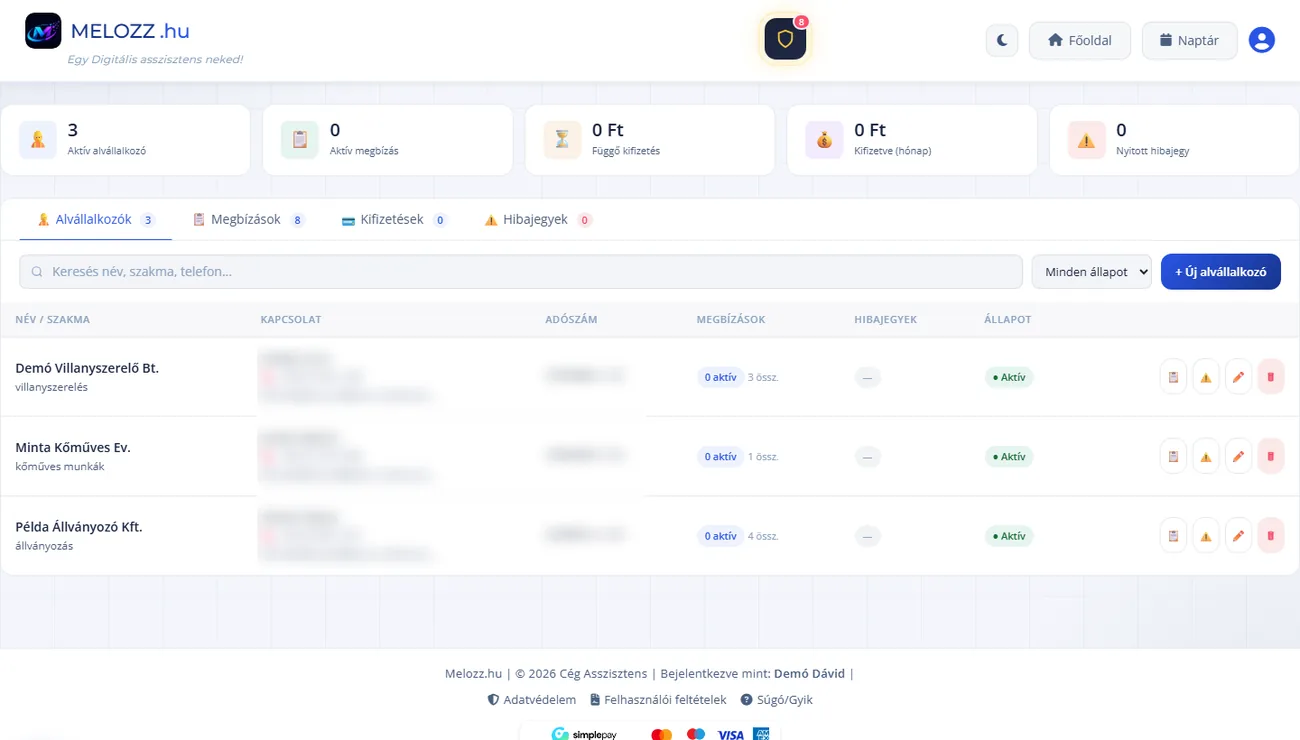Open the user profile avatar icon
Screen dimensions: 1300x740
[x=1262, y=41]
